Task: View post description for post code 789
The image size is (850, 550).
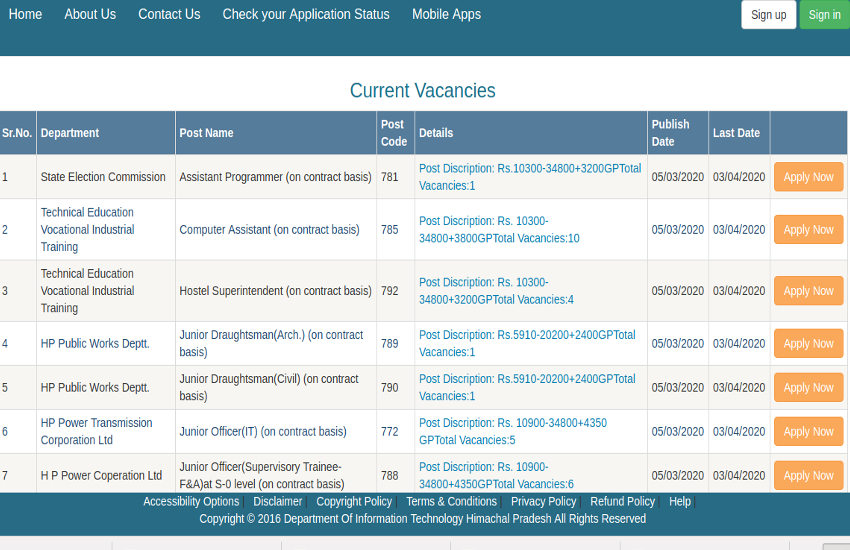Action: pyautogui.click(x=527, y=343)
